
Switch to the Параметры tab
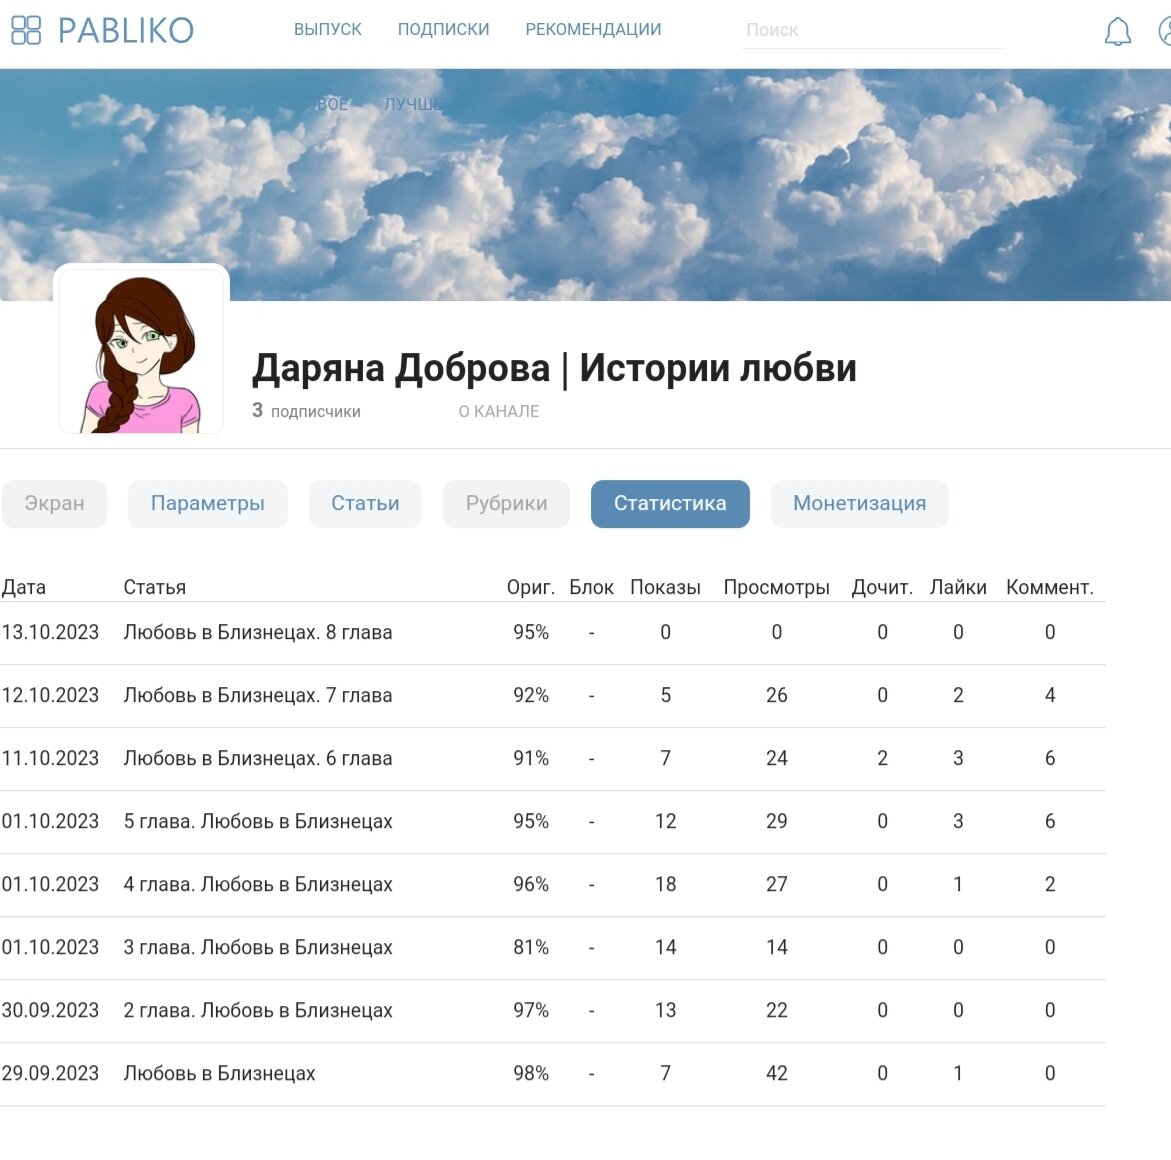click(x=207, y=503)
